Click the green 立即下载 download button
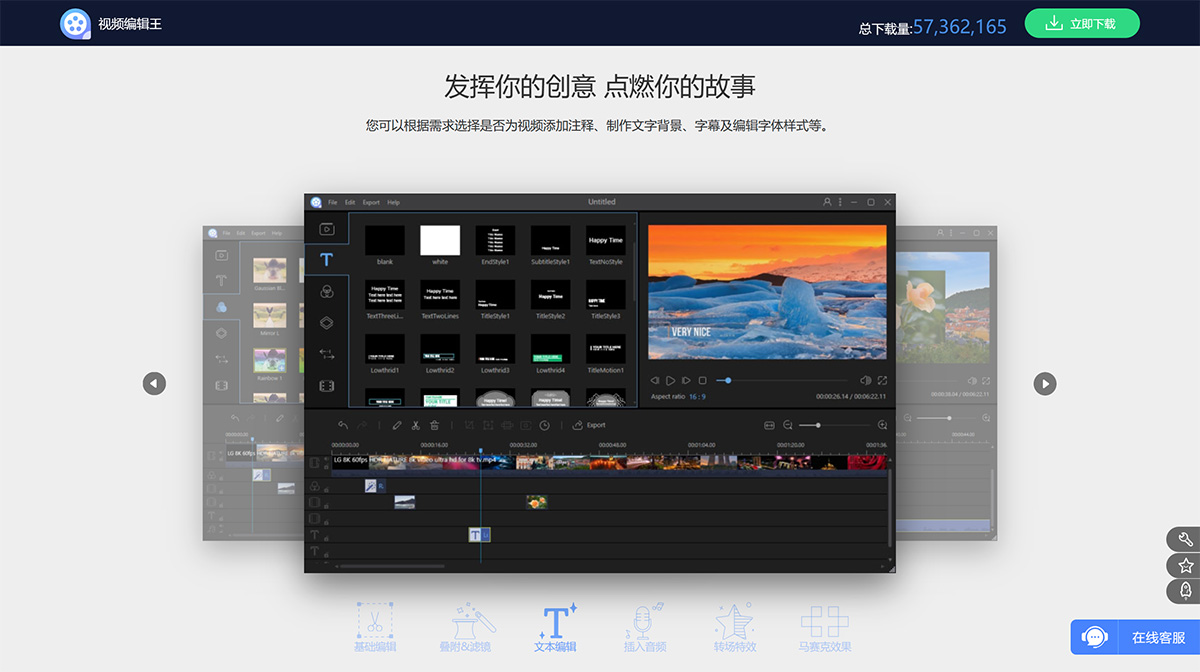 click(1082, 22)
